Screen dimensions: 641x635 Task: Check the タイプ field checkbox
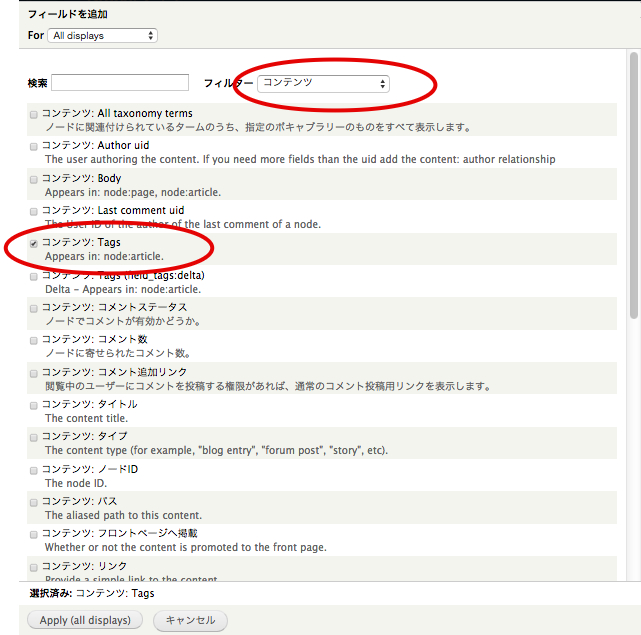pos(34,437)
